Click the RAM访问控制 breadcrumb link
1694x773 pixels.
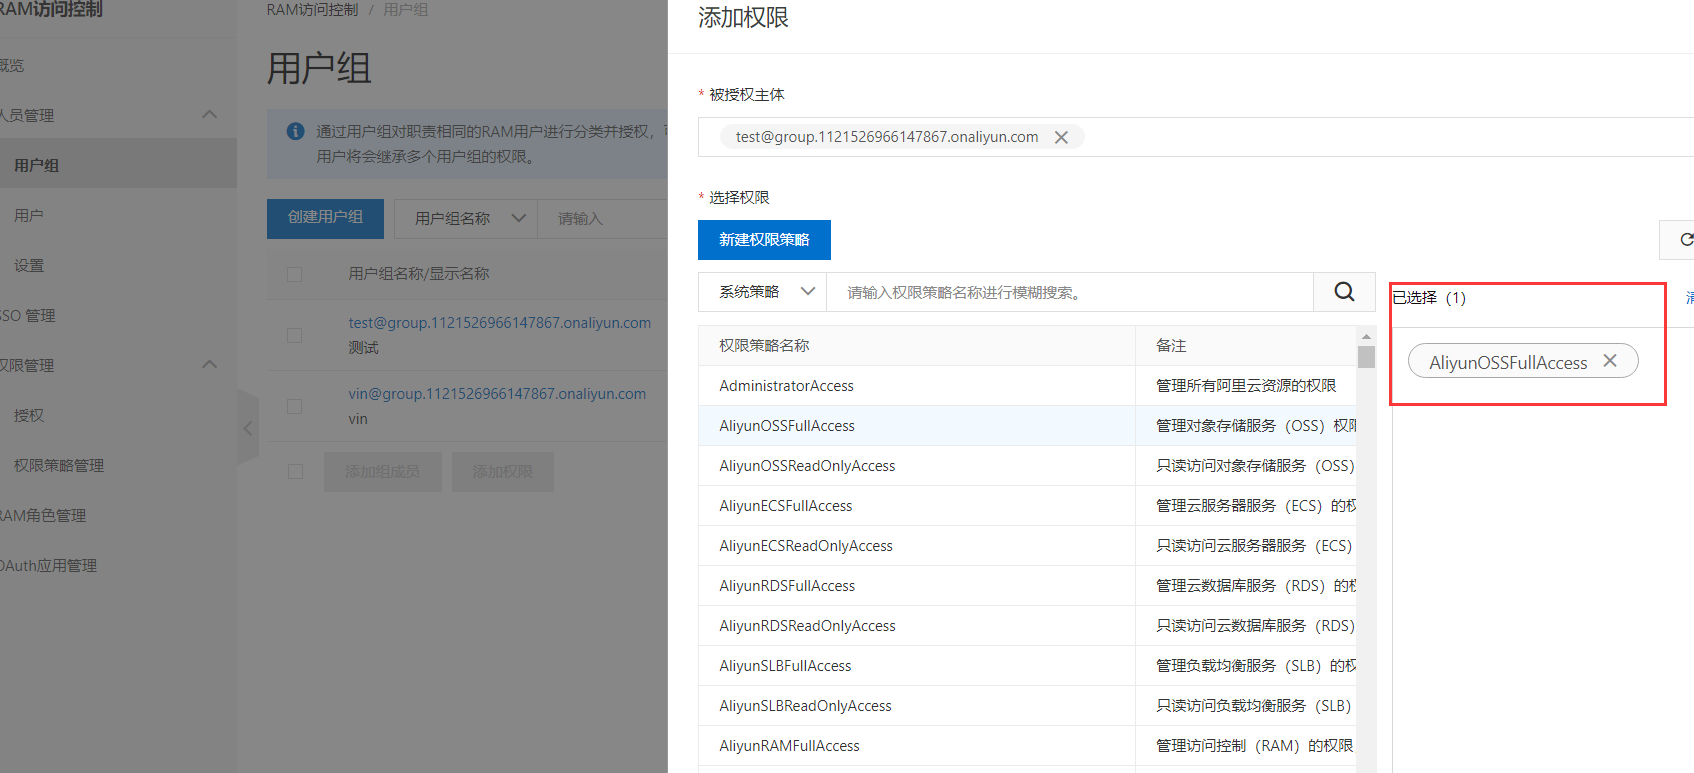click(312, 10)
